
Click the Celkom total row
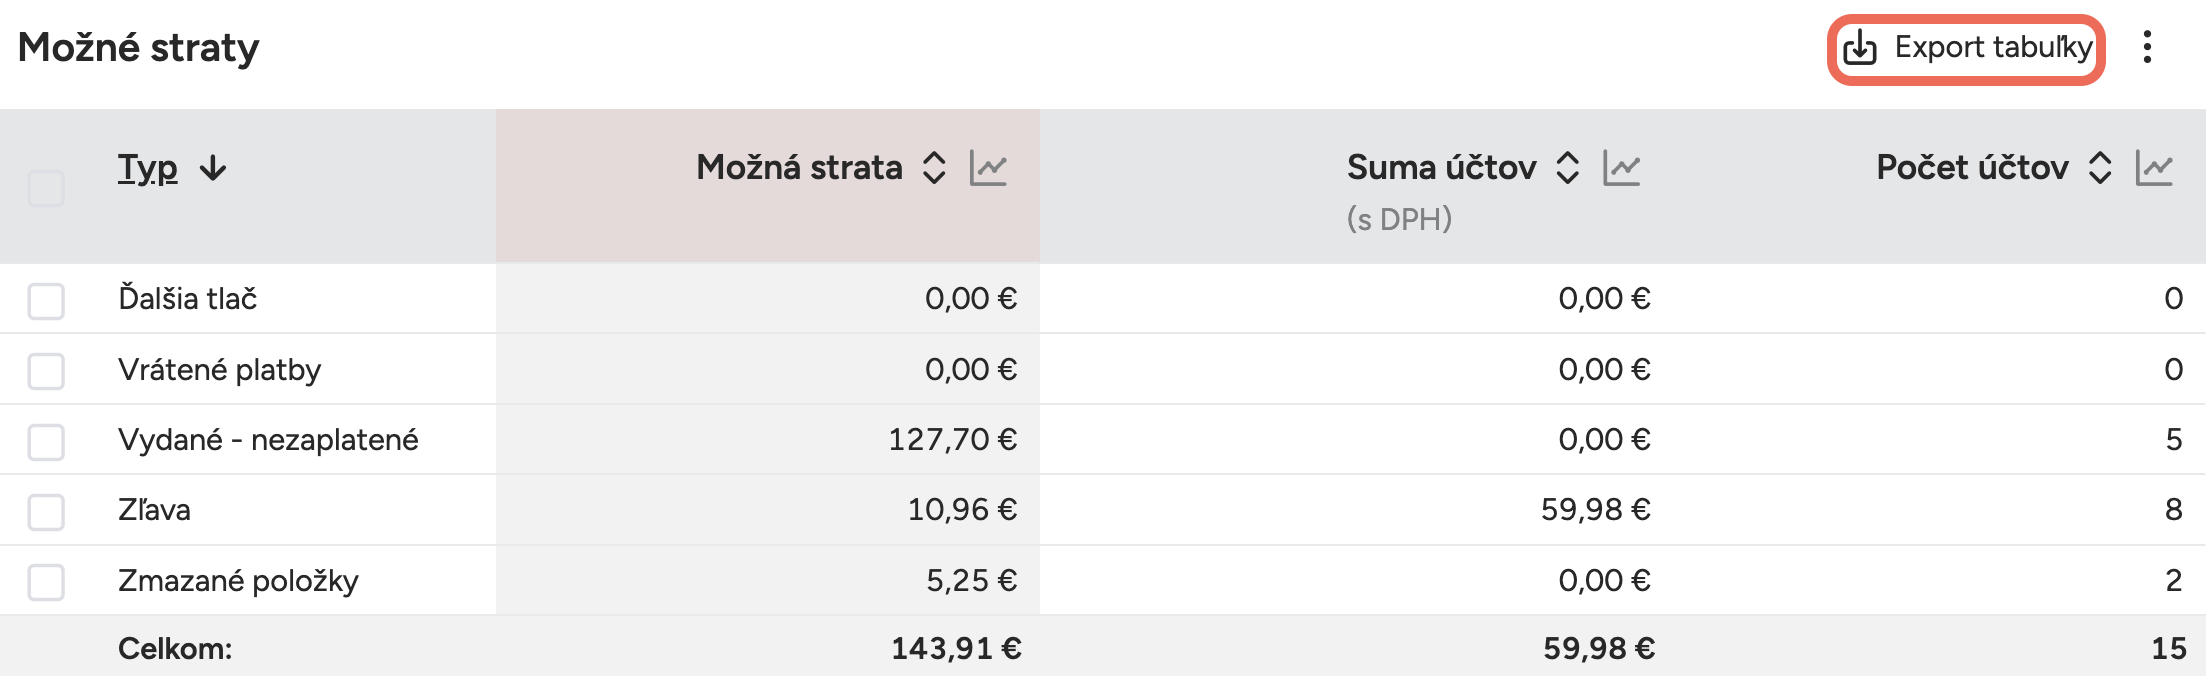(177, 648)
